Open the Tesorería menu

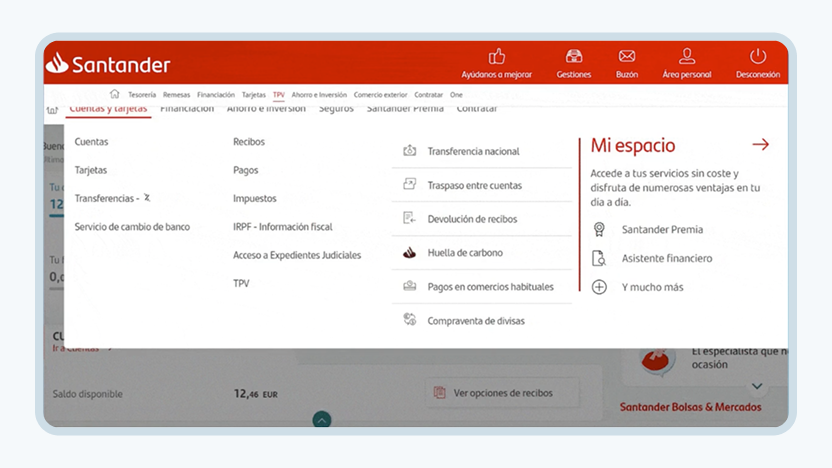(x=142, y=95)
